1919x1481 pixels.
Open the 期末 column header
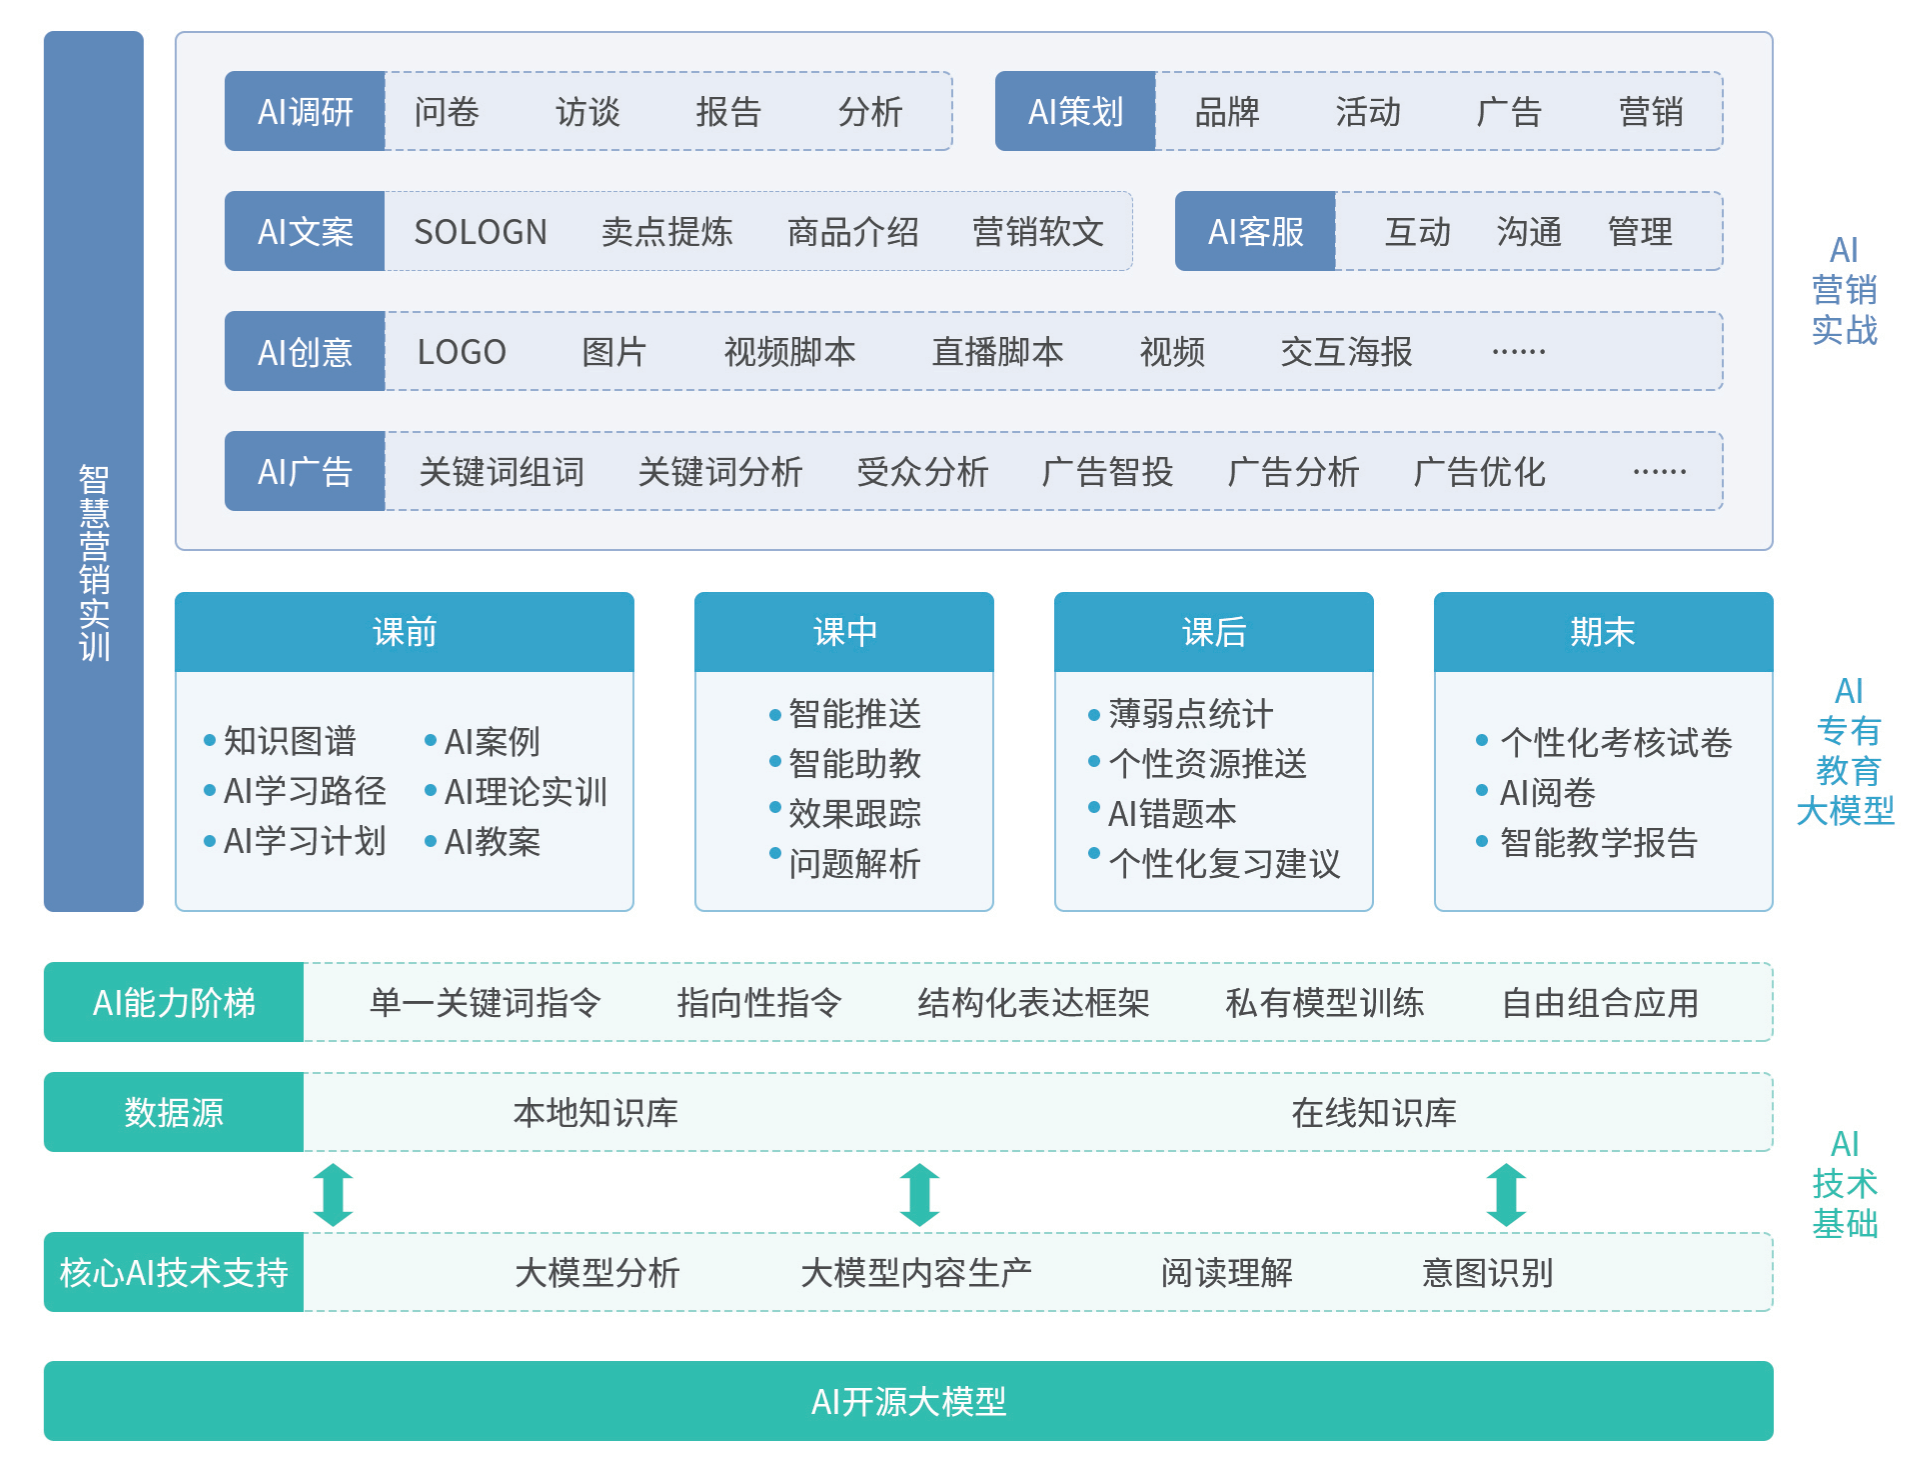point(1603,632)
